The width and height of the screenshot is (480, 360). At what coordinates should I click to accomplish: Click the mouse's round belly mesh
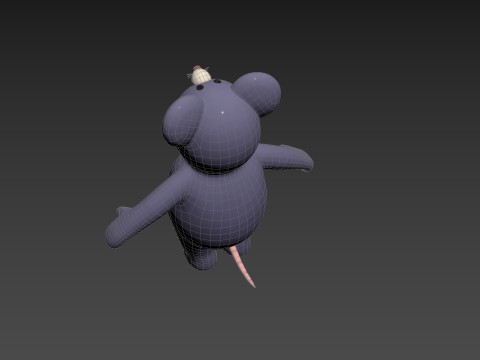point(220,207)
